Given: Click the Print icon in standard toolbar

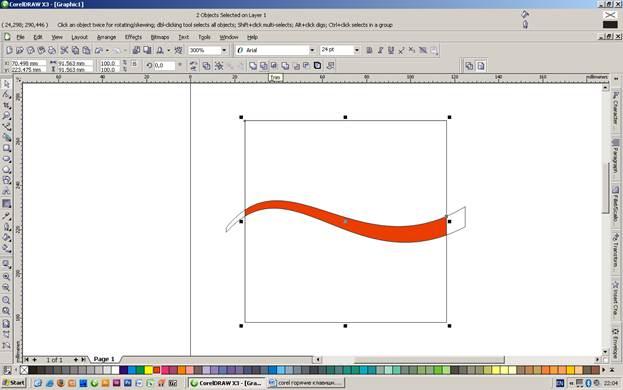Looking at the screenshot, I should click(52, 50).
